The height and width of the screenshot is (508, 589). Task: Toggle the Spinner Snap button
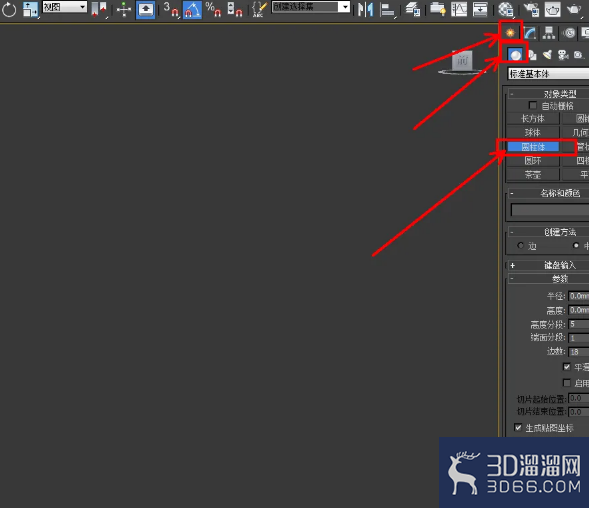pyautogui.click(x=234, y=9)
